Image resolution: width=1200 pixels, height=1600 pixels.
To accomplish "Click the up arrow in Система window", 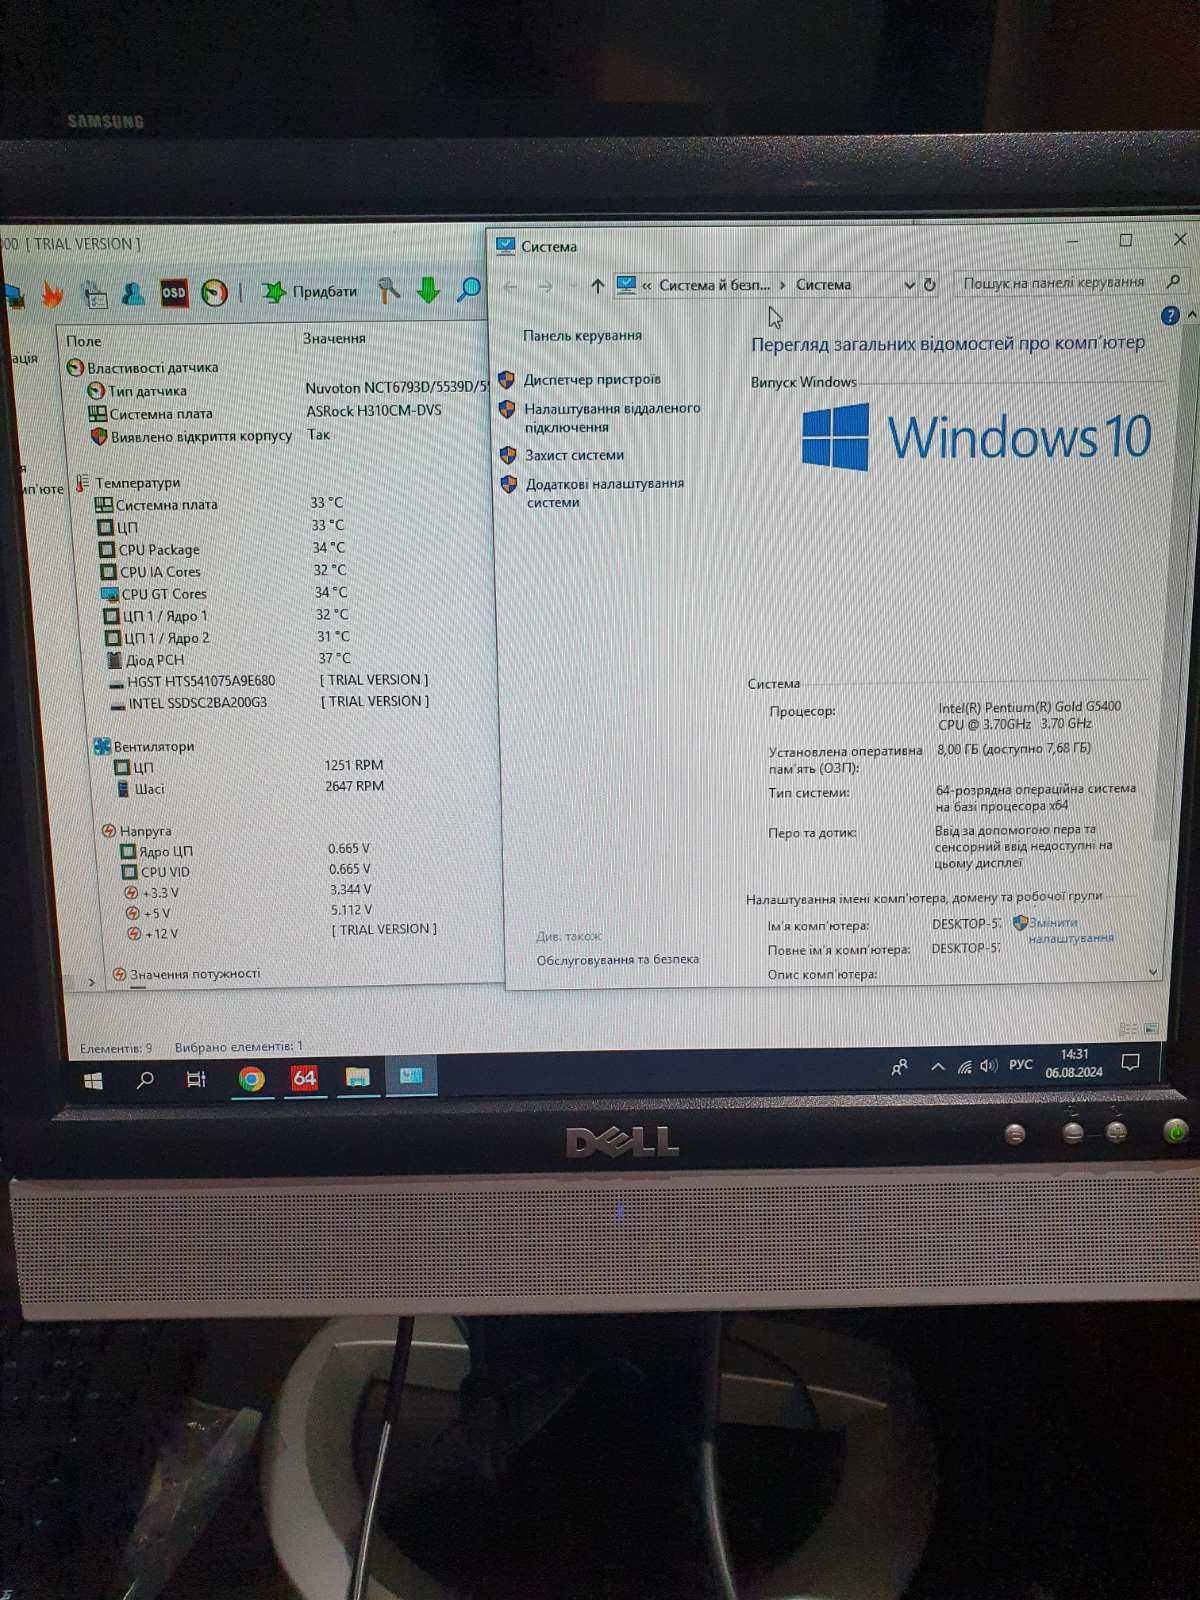I will click(x=597, y=286).
